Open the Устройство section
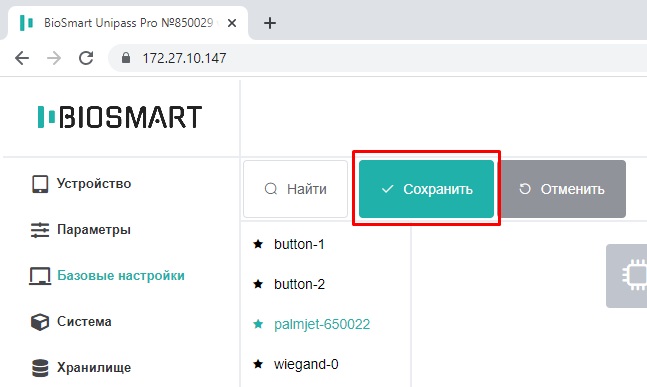Viewport: 647px width, 387px height. pyautogui.click(x=81, y=184)
